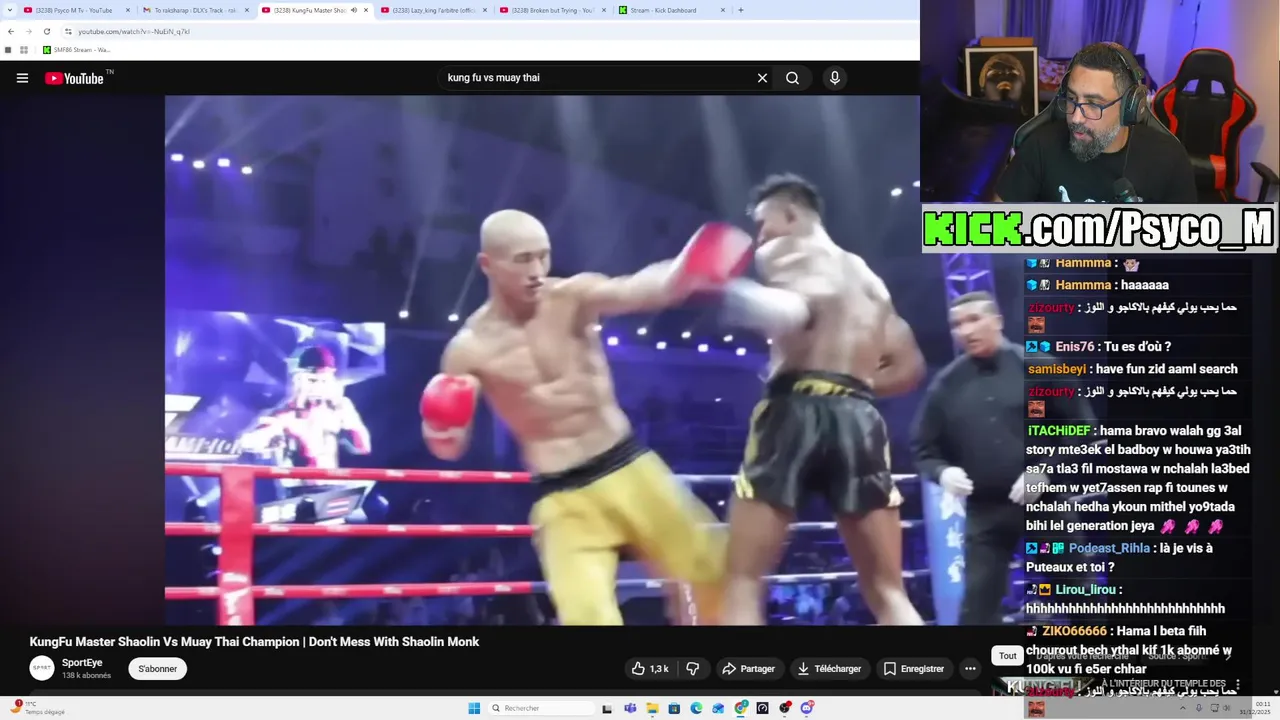The width and height of the screenshot is (1280, 720).
Task: Open Task View from the taskbar
Action: tap(607, 708)
